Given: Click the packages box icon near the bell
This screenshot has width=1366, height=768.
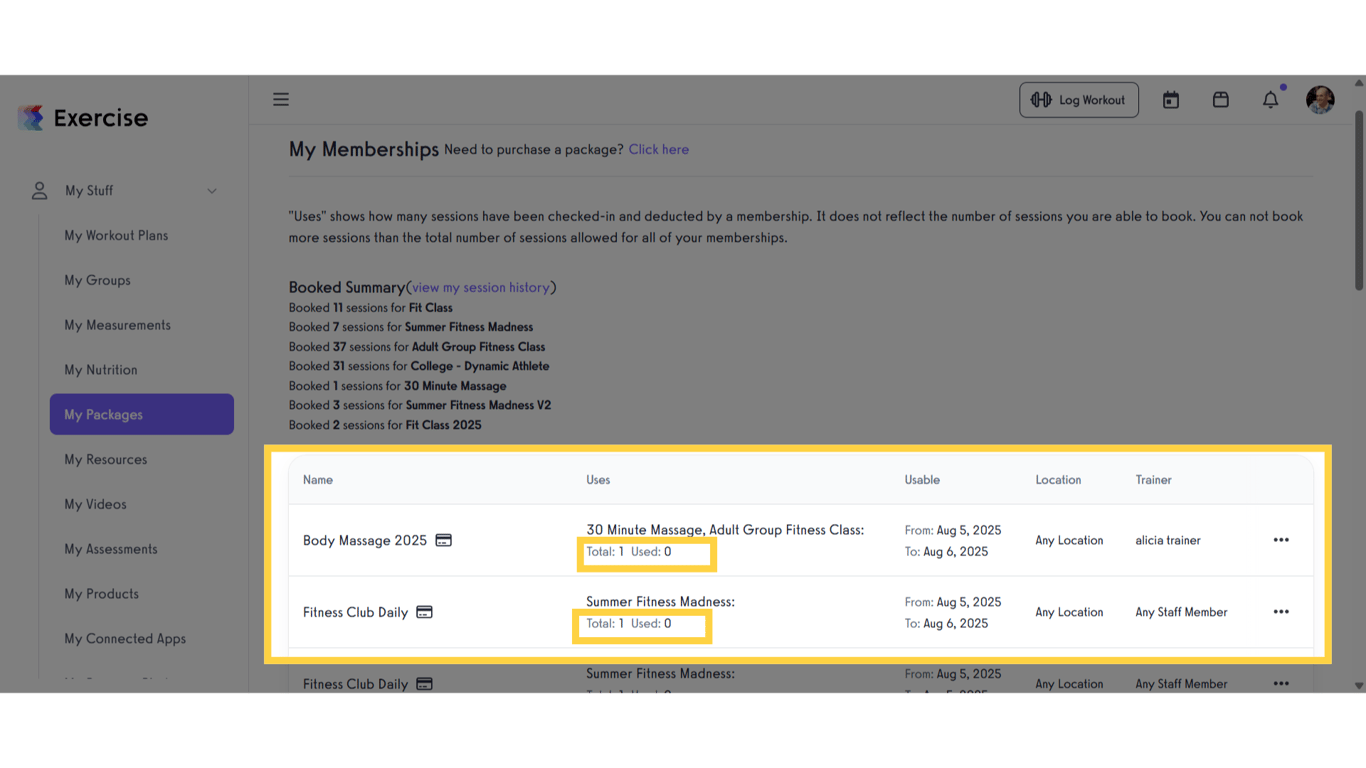Looking at the screenshot, I should tap(1220, 99).
